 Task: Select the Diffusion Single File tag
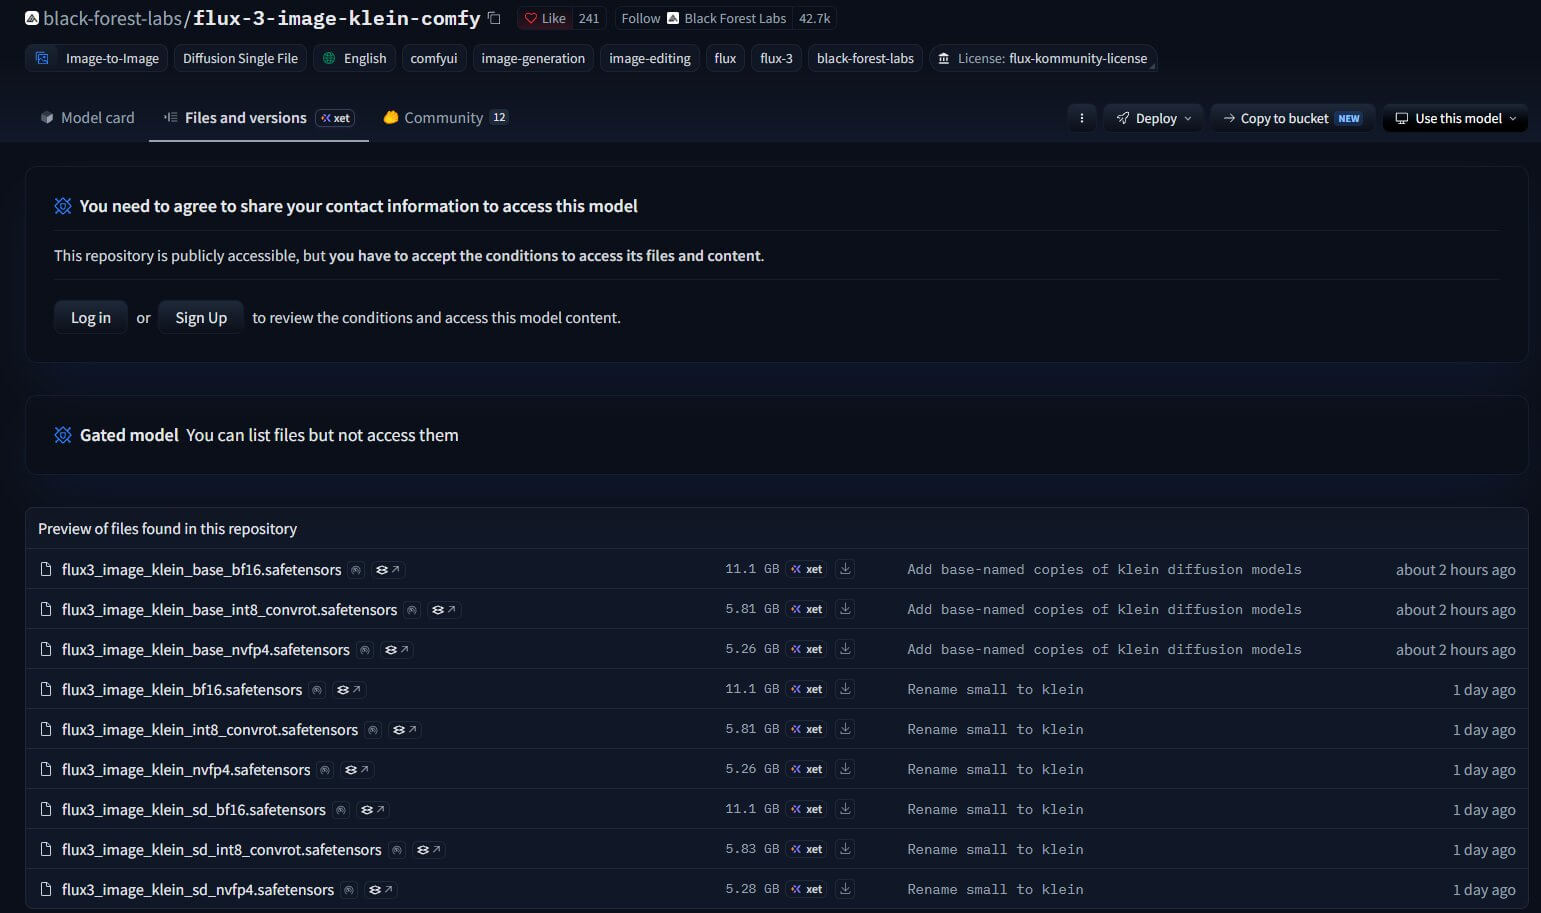(240, 58)
